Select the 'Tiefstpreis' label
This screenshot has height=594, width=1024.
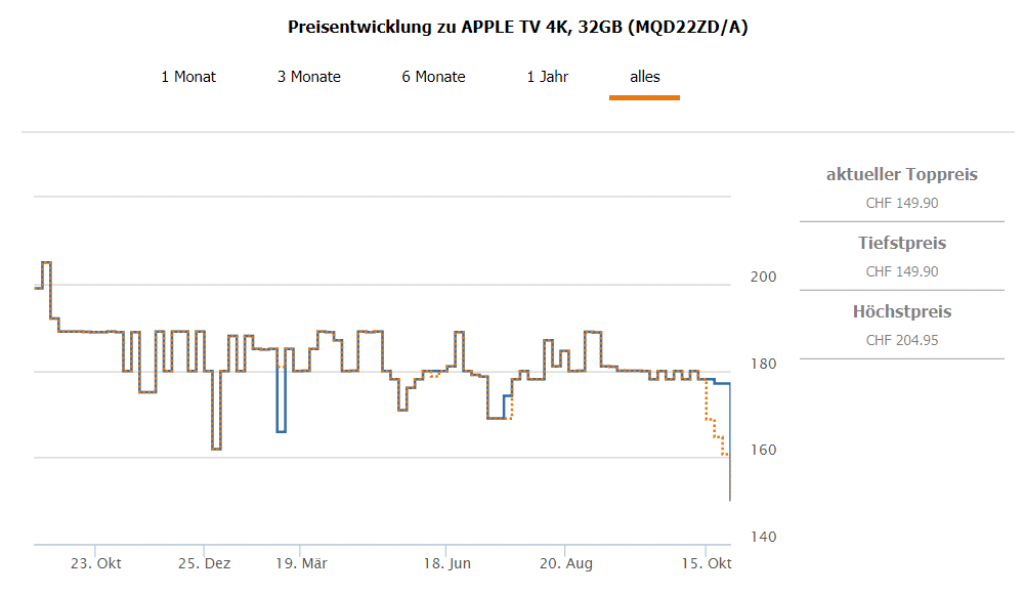click(x=901, y=243)
